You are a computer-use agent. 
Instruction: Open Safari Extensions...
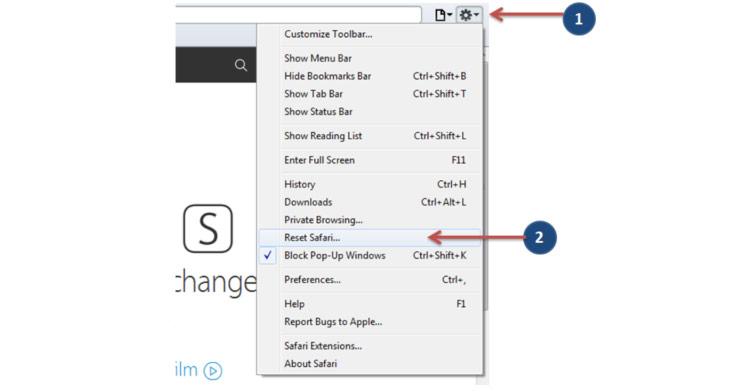pos(370,346)
